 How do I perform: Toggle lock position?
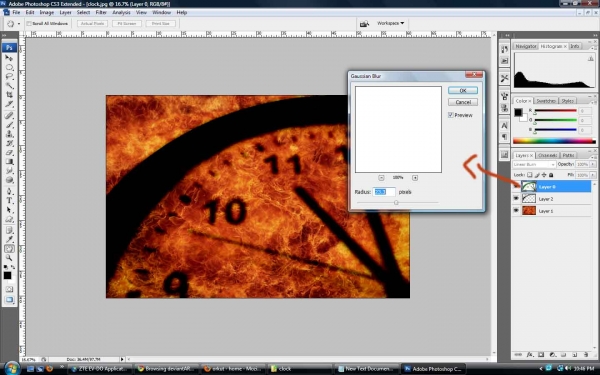pos(544,175)
